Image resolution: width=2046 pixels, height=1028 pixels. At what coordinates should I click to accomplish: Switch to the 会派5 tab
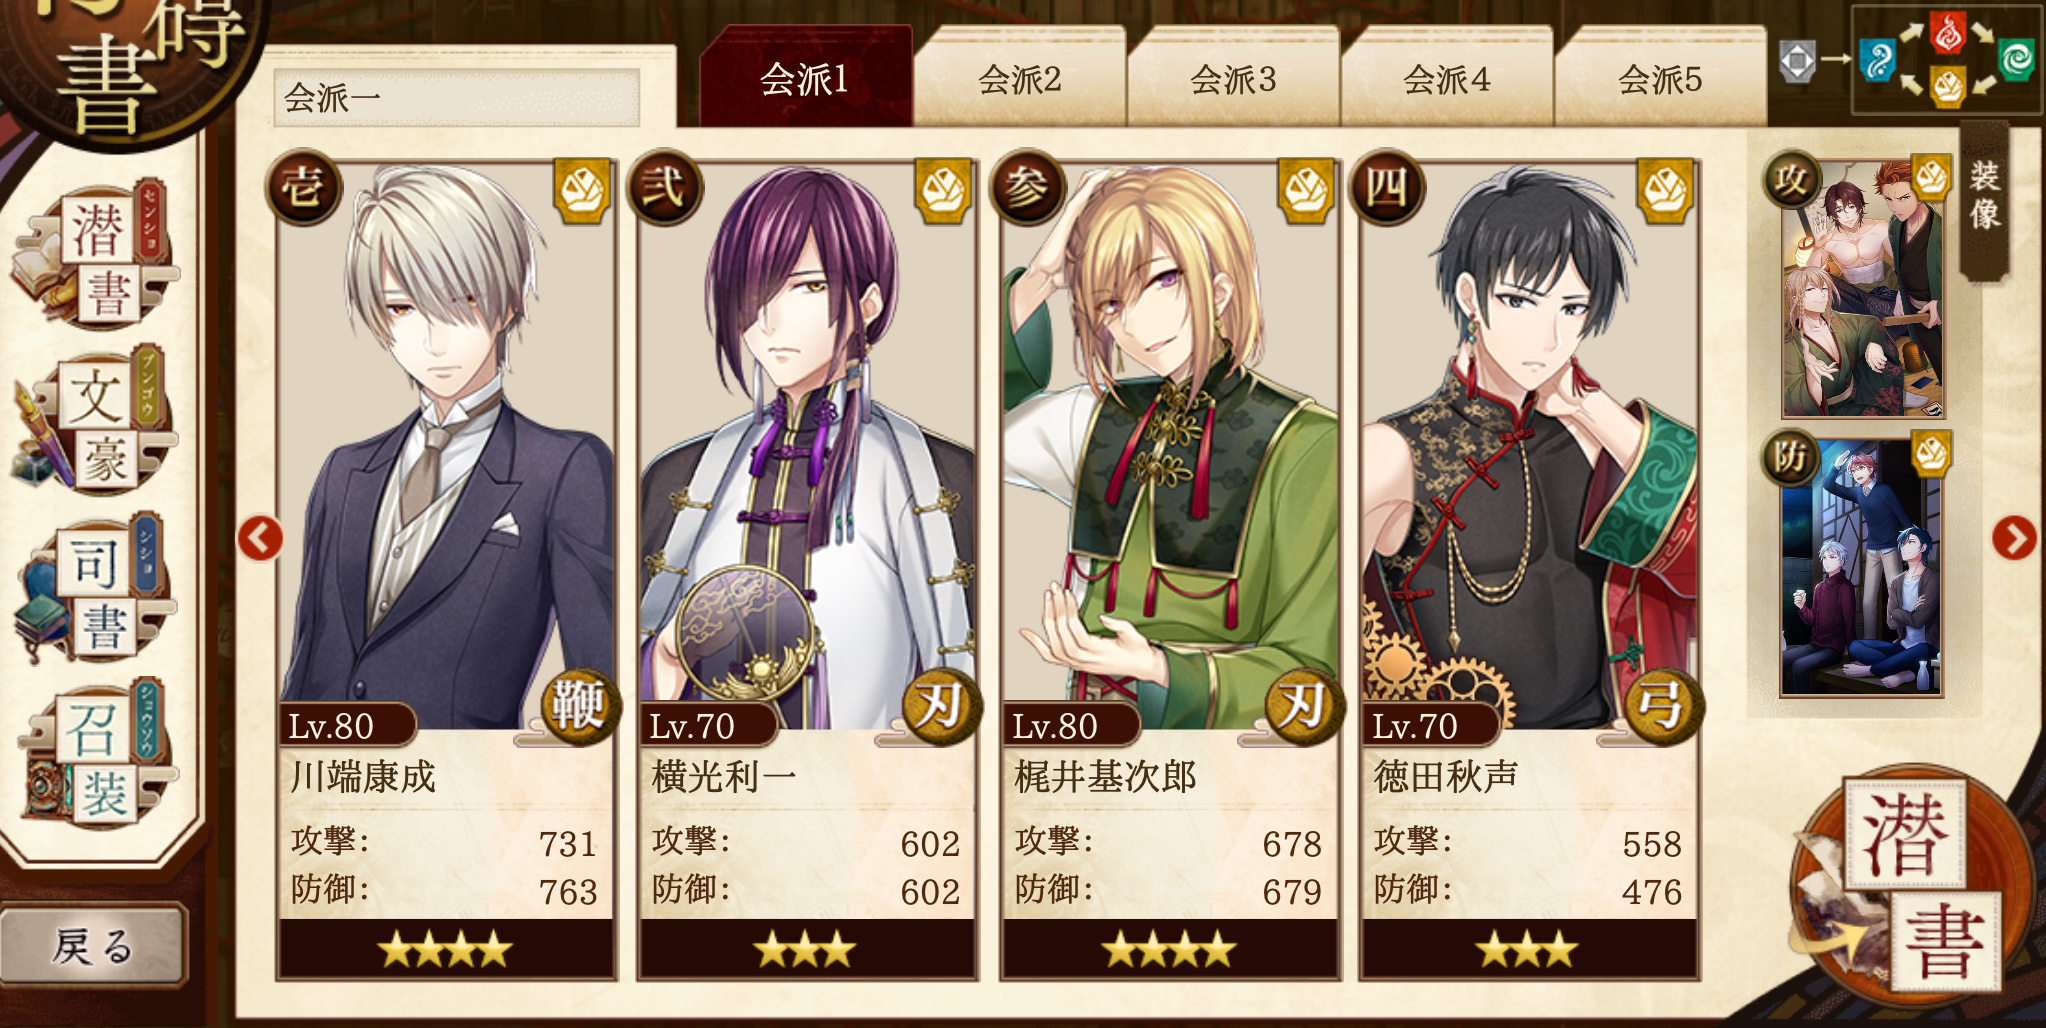1660,78
